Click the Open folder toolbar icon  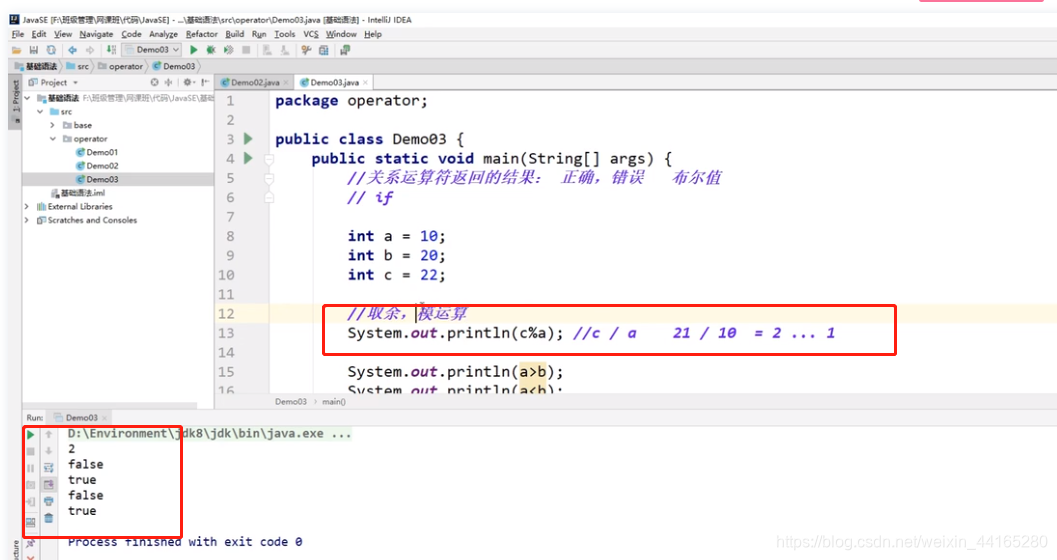[16, 50]
